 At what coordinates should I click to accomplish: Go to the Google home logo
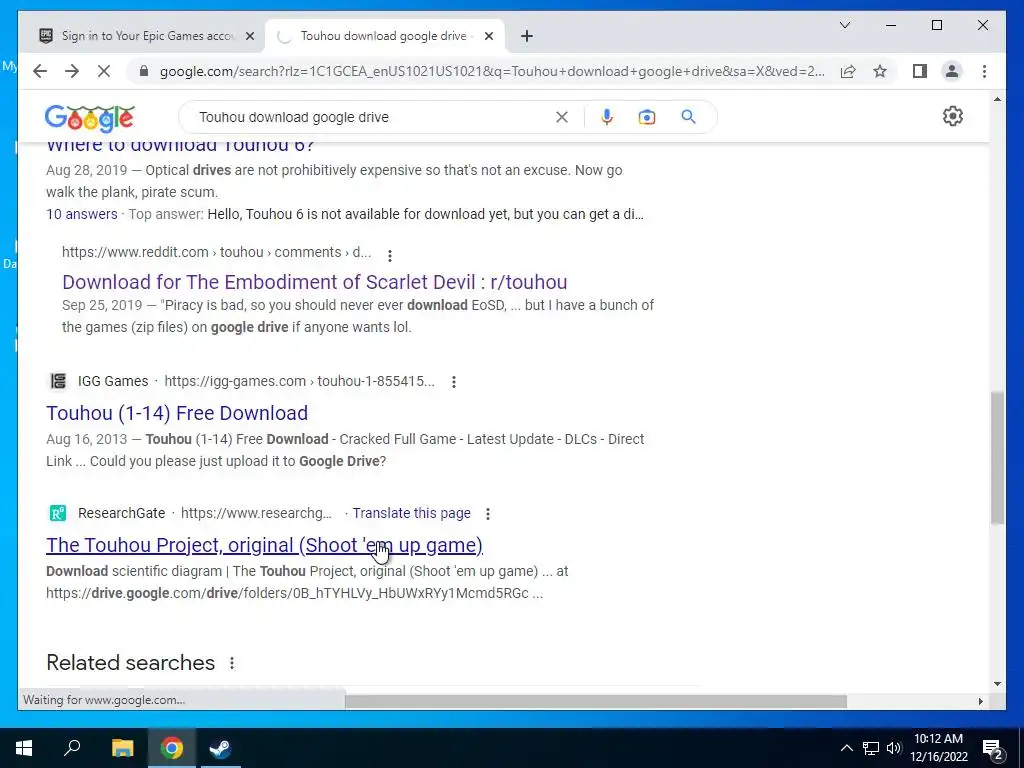[89, 118]
